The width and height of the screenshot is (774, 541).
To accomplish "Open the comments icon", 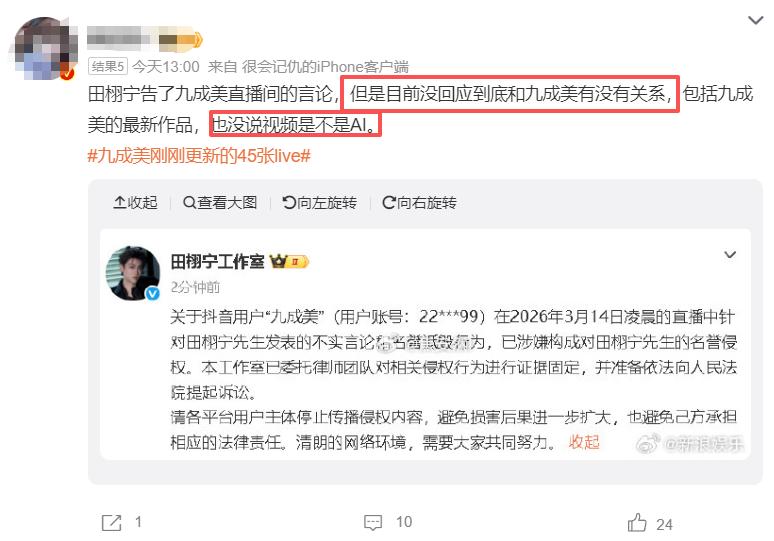I will click(x=373, y=522).
